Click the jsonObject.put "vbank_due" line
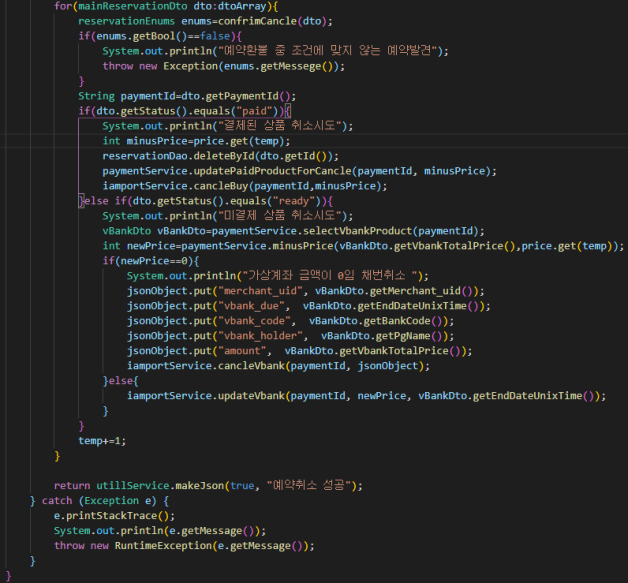This screenshot has height=583, width=628. pyautogui.click(x=308, y=306)
